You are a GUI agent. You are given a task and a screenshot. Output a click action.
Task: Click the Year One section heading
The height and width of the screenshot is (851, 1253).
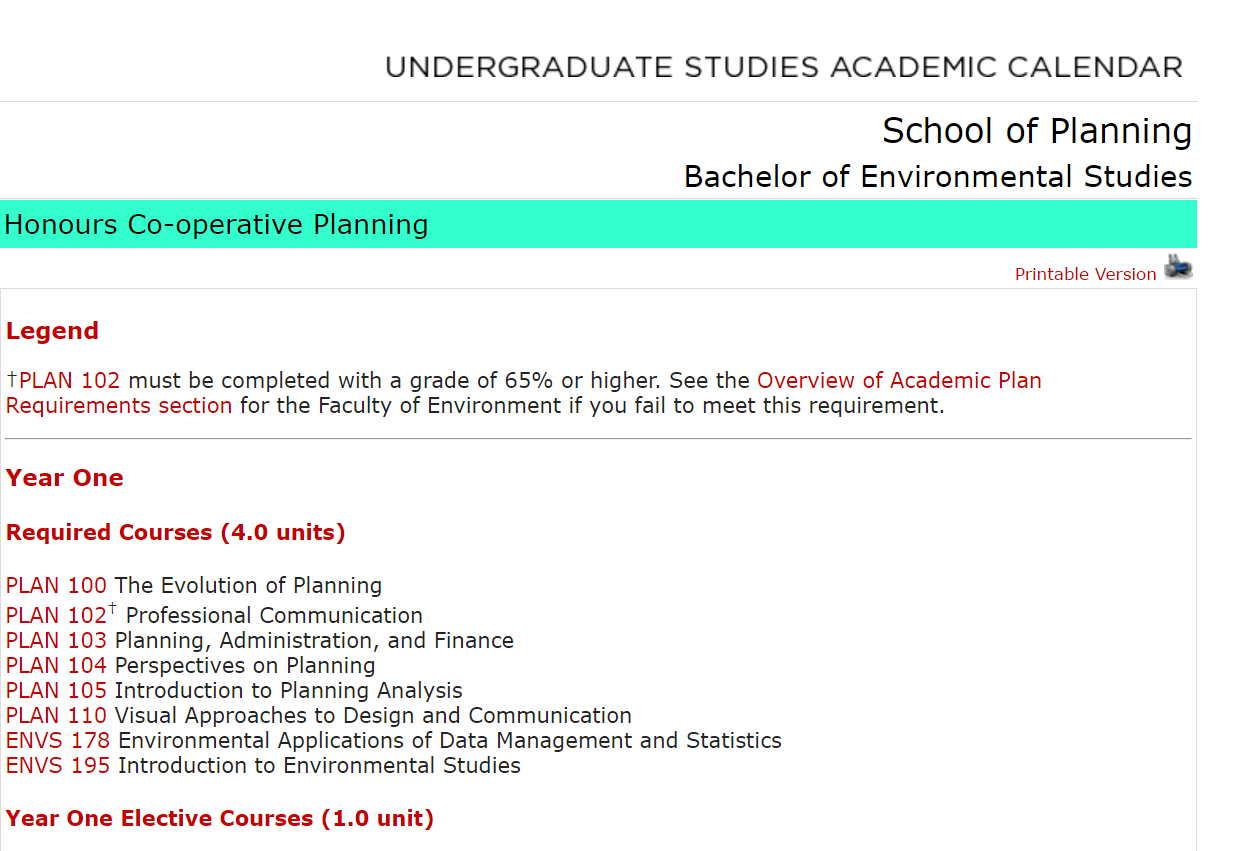[x=65, y=478]
